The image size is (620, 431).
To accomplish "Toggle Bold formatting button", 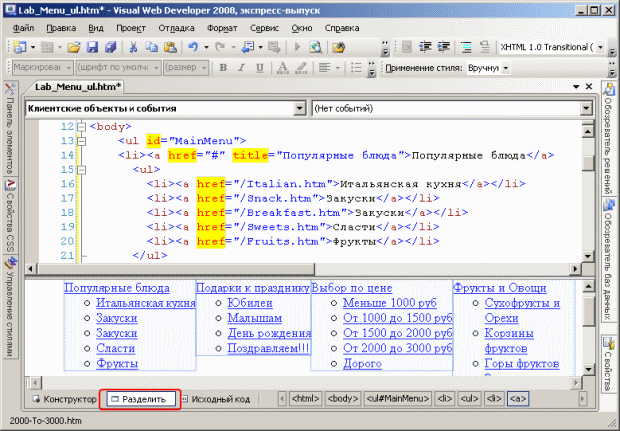I will click(x=223, y=68).
